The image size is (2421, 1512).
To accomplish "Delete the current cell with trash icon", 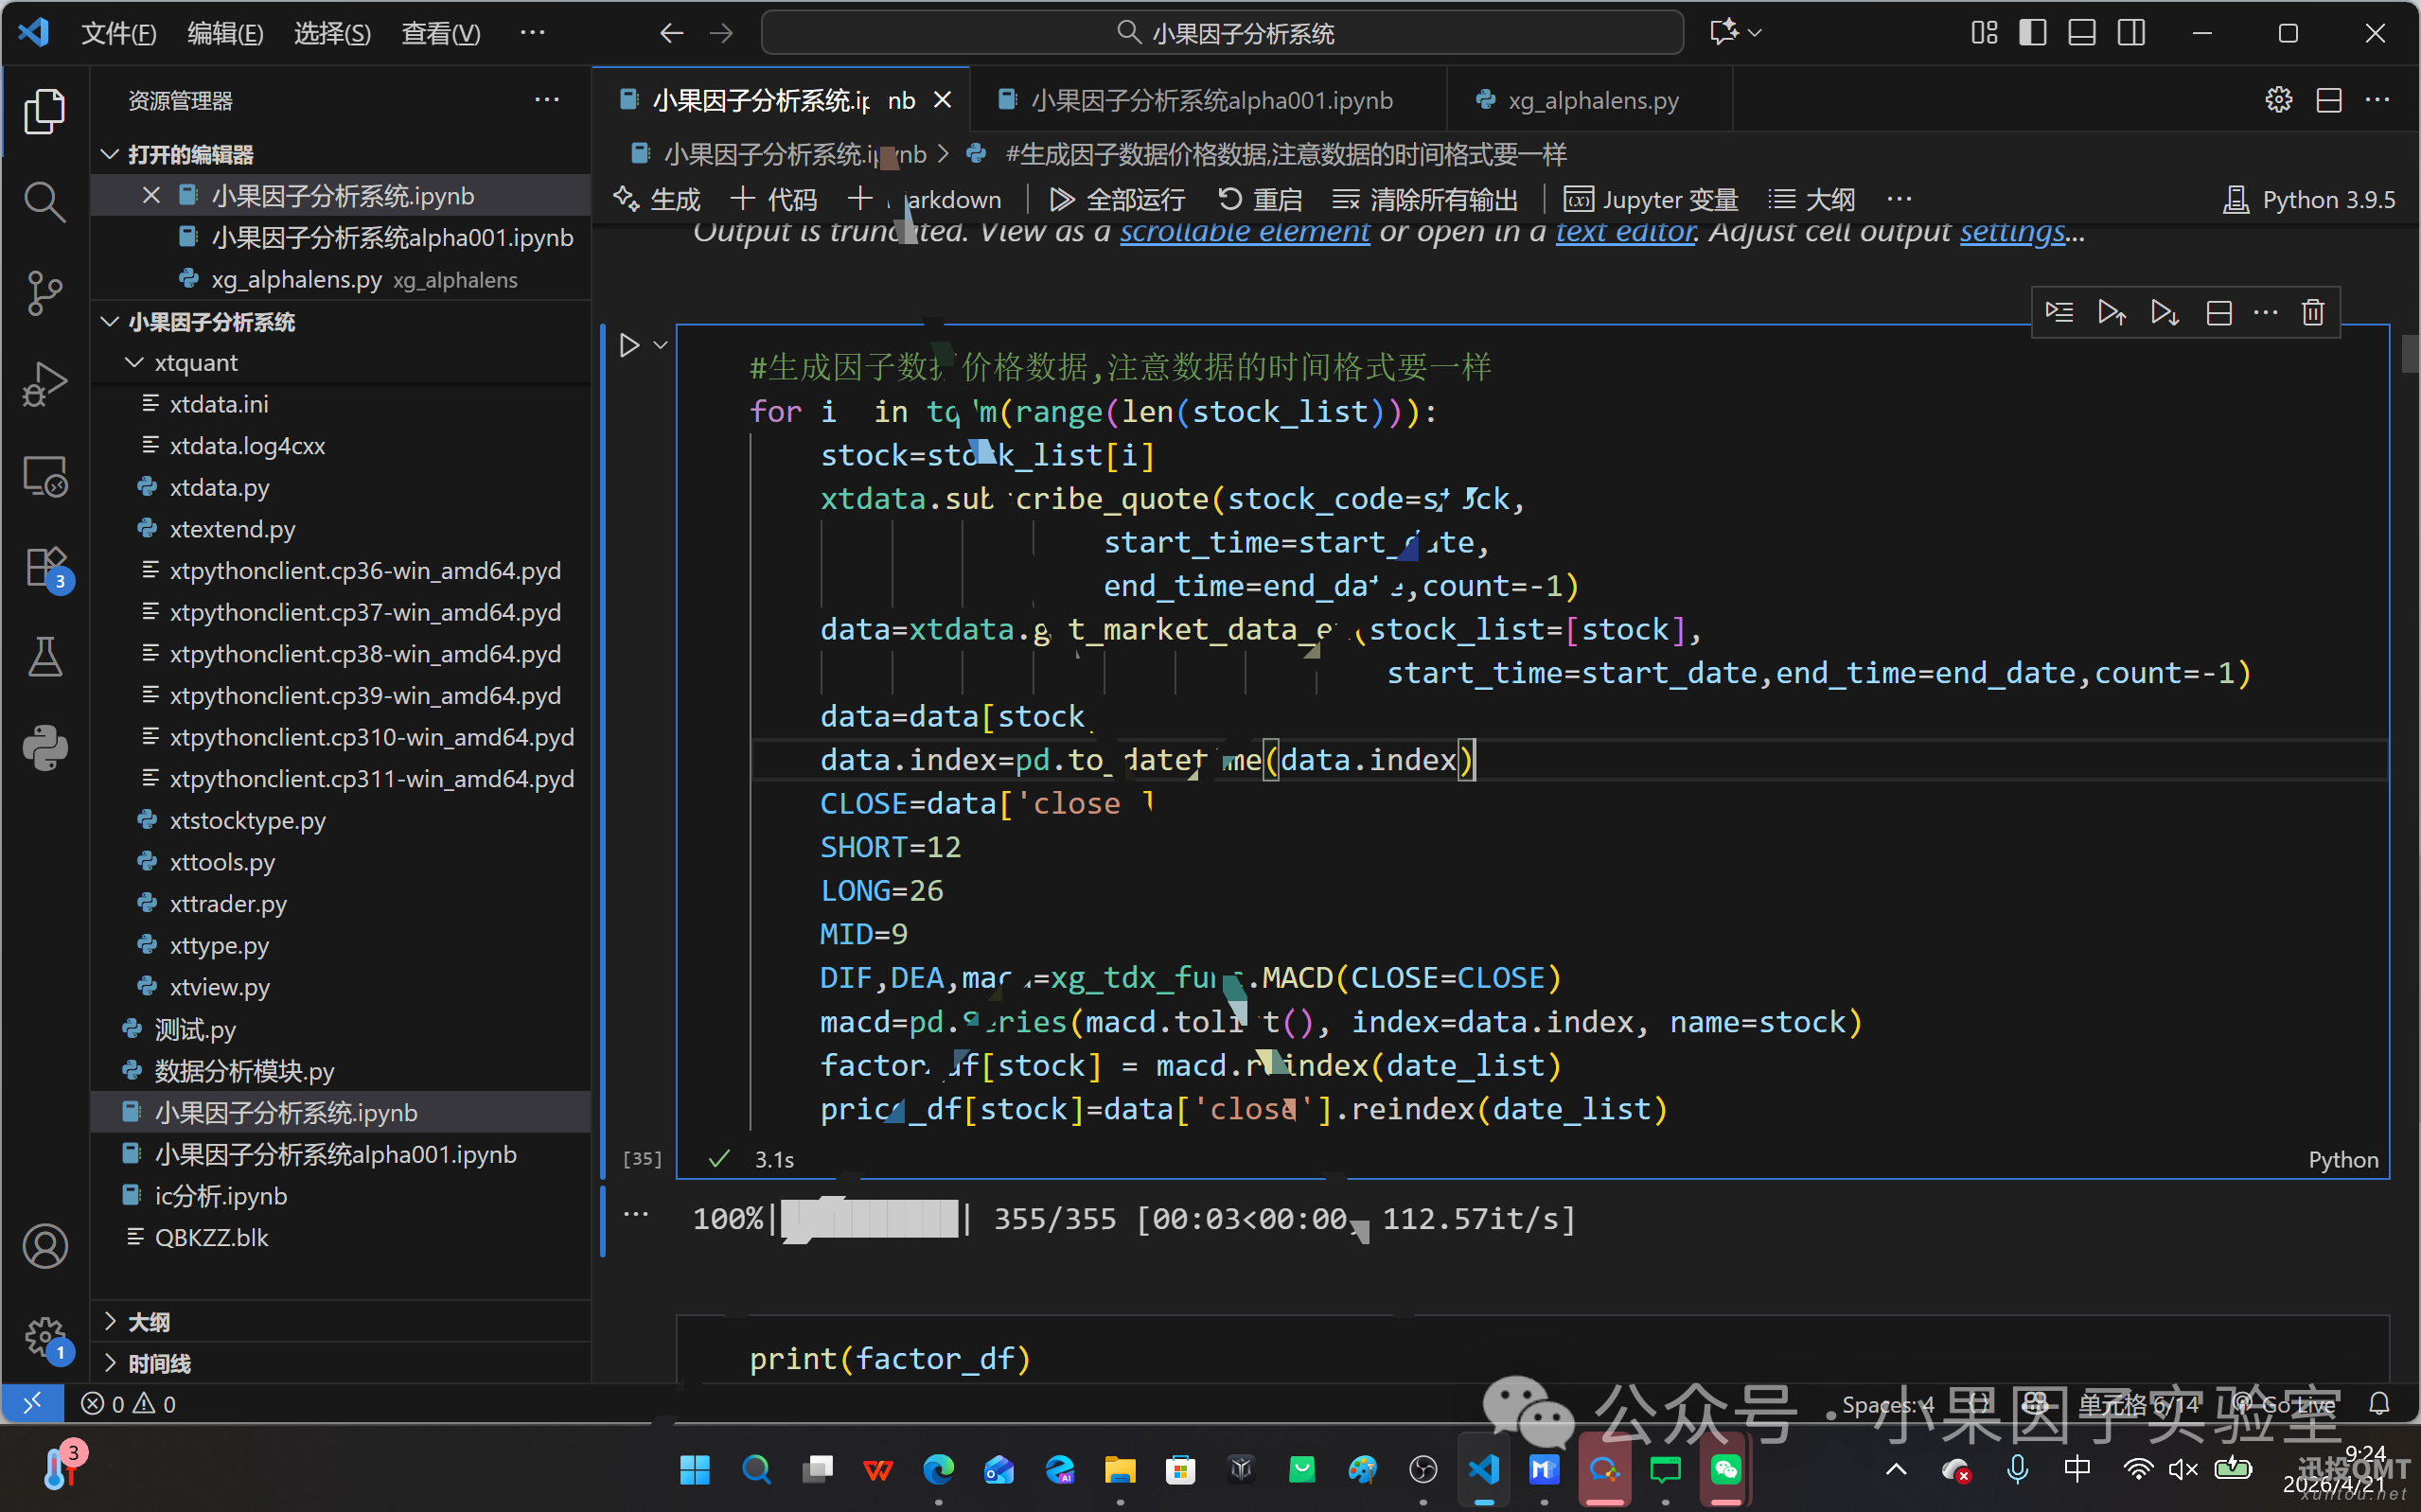I will click(x=2312, y=313).
